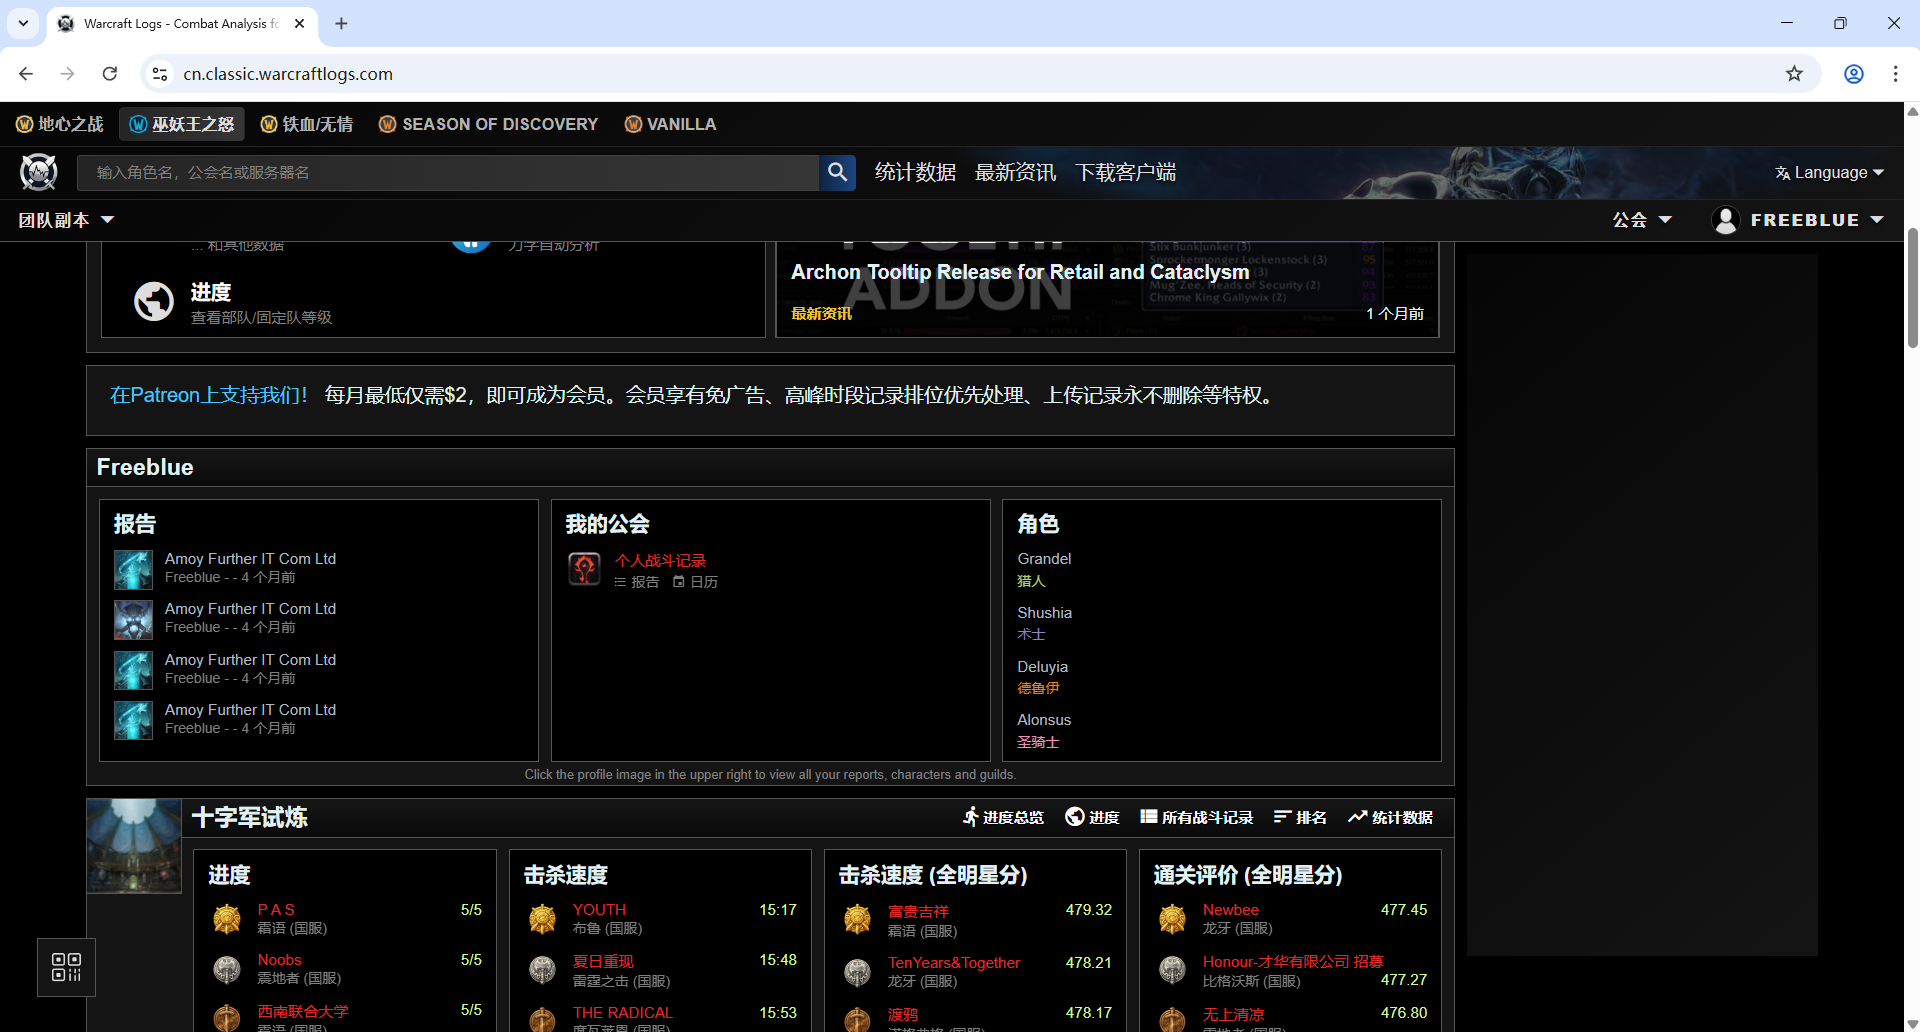View site information icon in address bar

(160, 74)
